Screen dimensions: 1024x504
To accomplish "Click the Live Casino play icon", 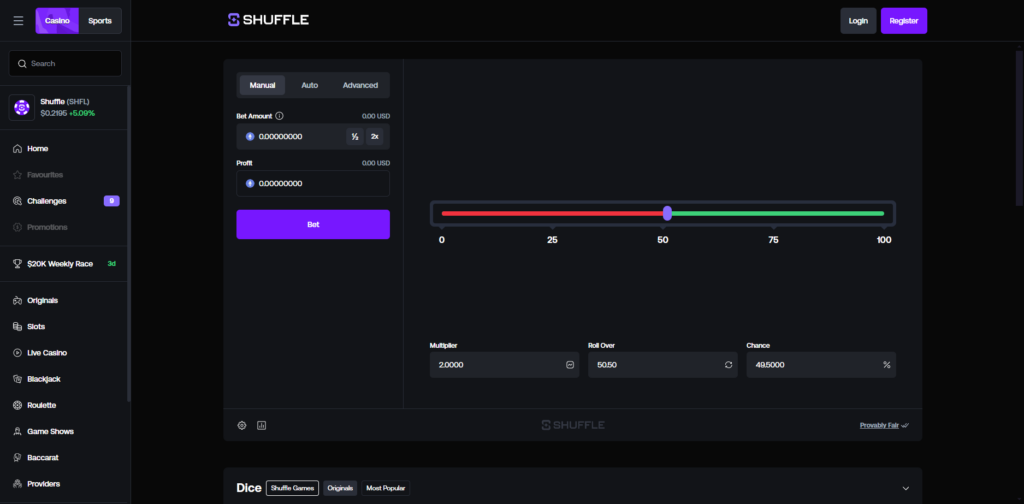I will (x=18, y=353).
